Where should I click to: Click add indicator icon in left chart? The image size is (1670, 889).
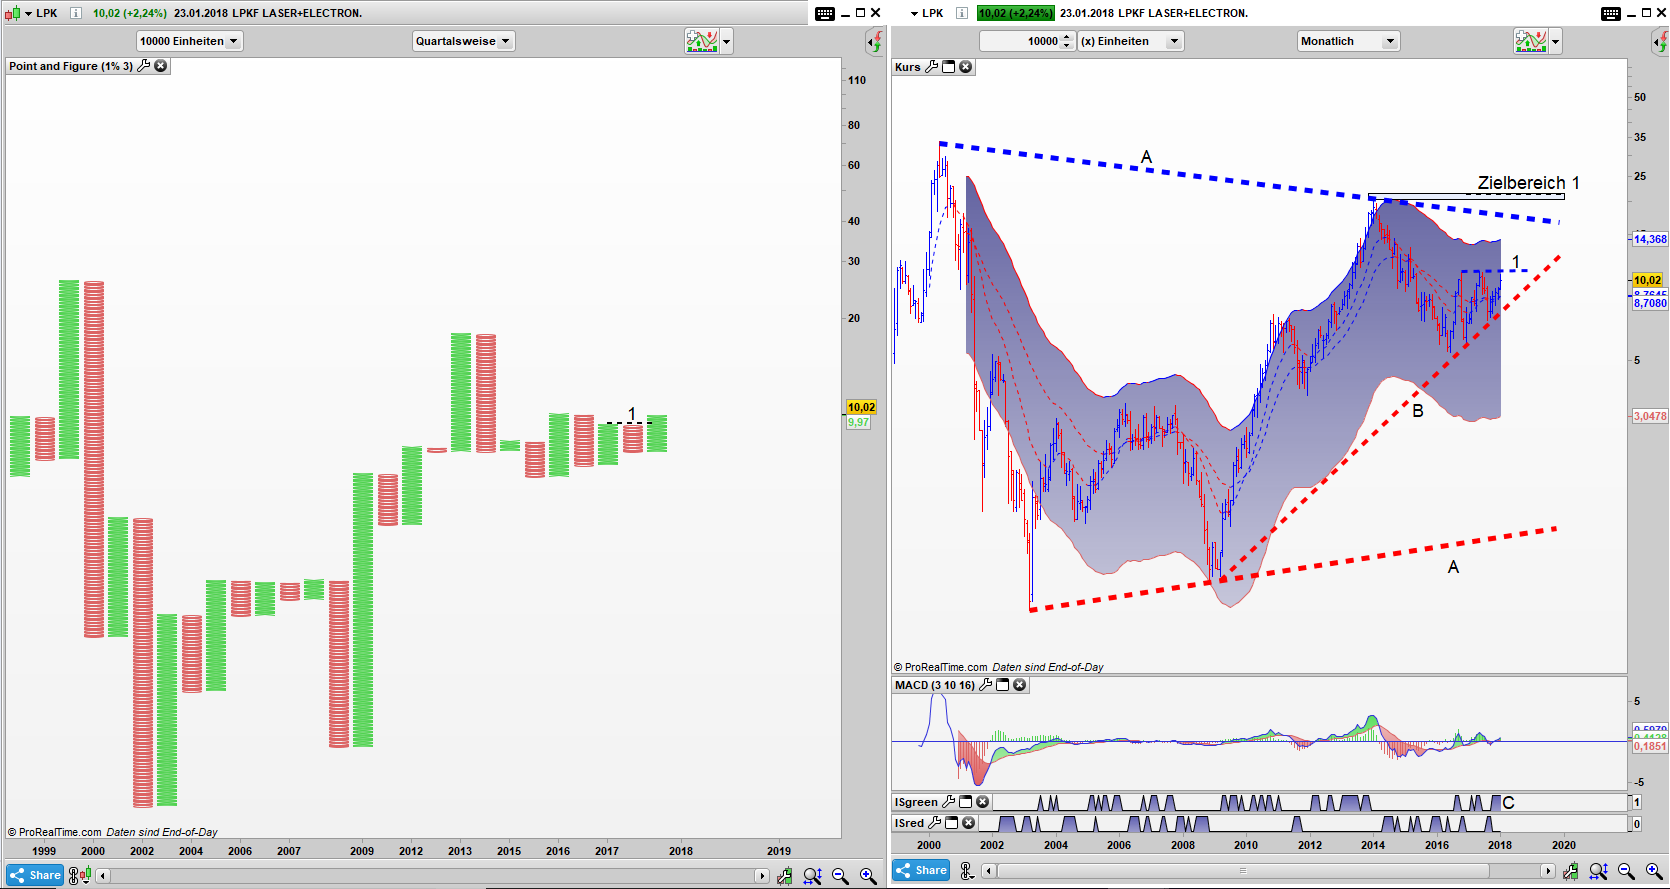(x=701, y=41)
